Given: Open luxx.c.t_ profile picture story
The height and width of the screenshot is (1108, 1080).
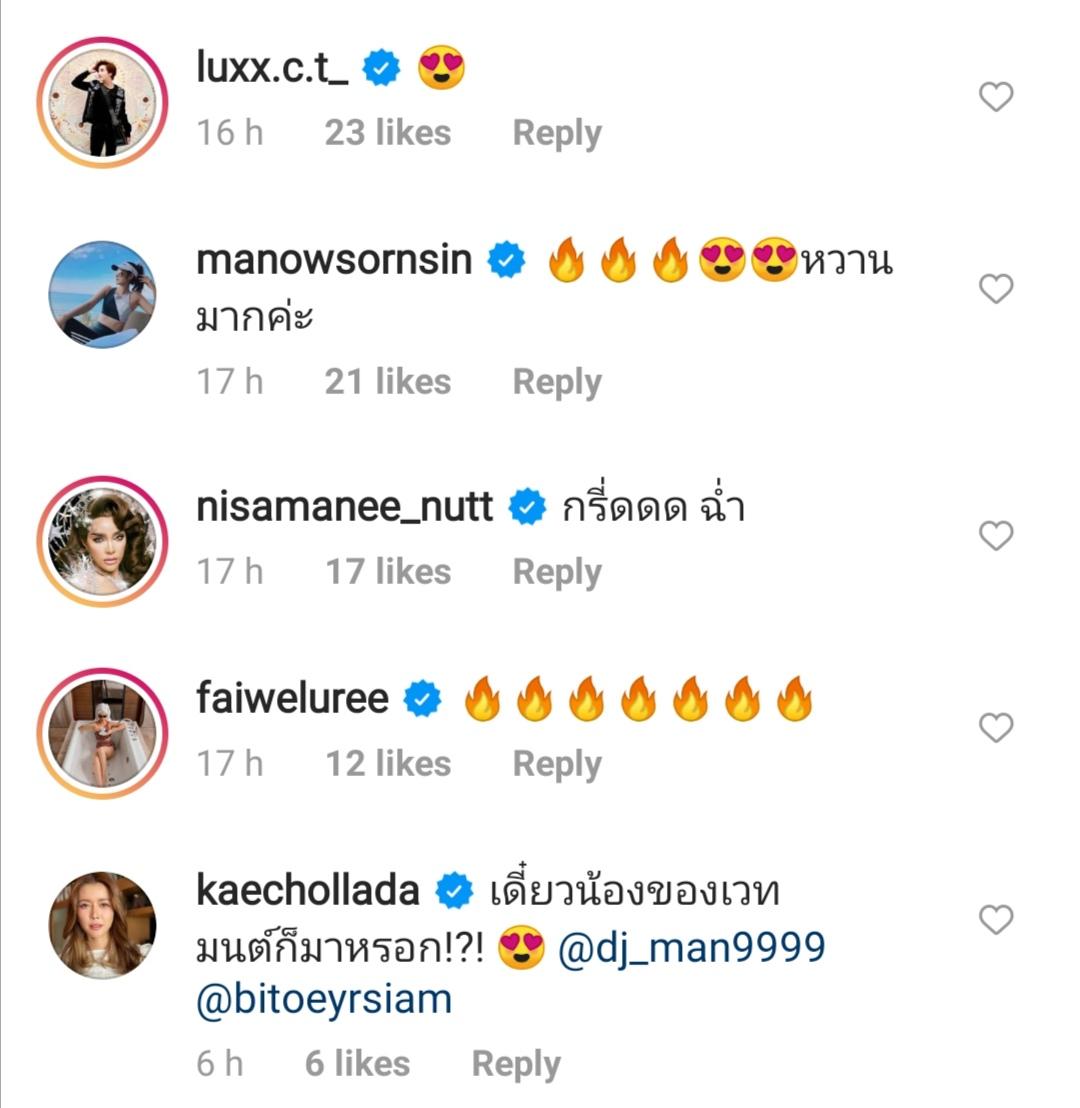Looking at the screenshot, I should tap(102, 101).
